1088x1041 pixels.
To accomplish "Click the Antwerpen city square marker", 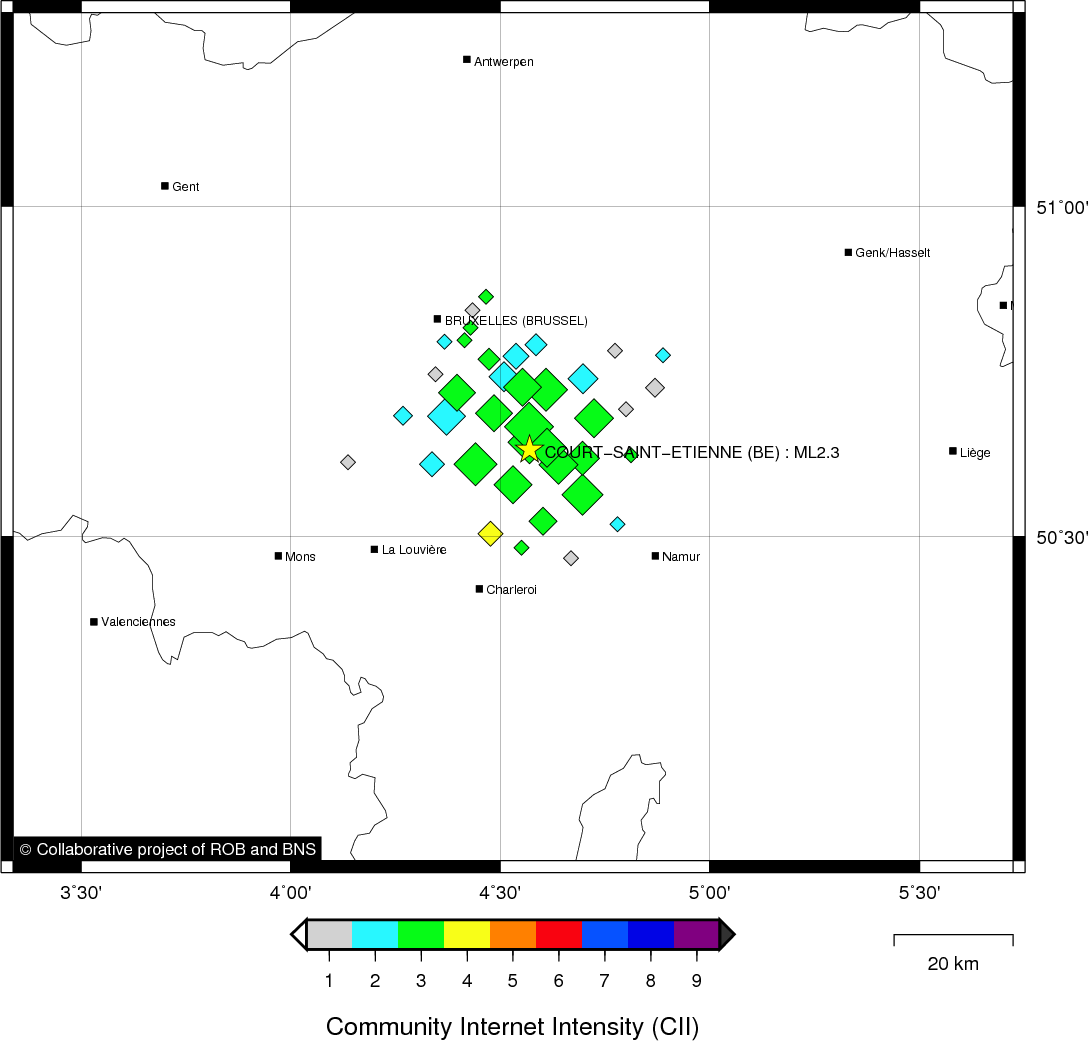I will pos(467,60).
